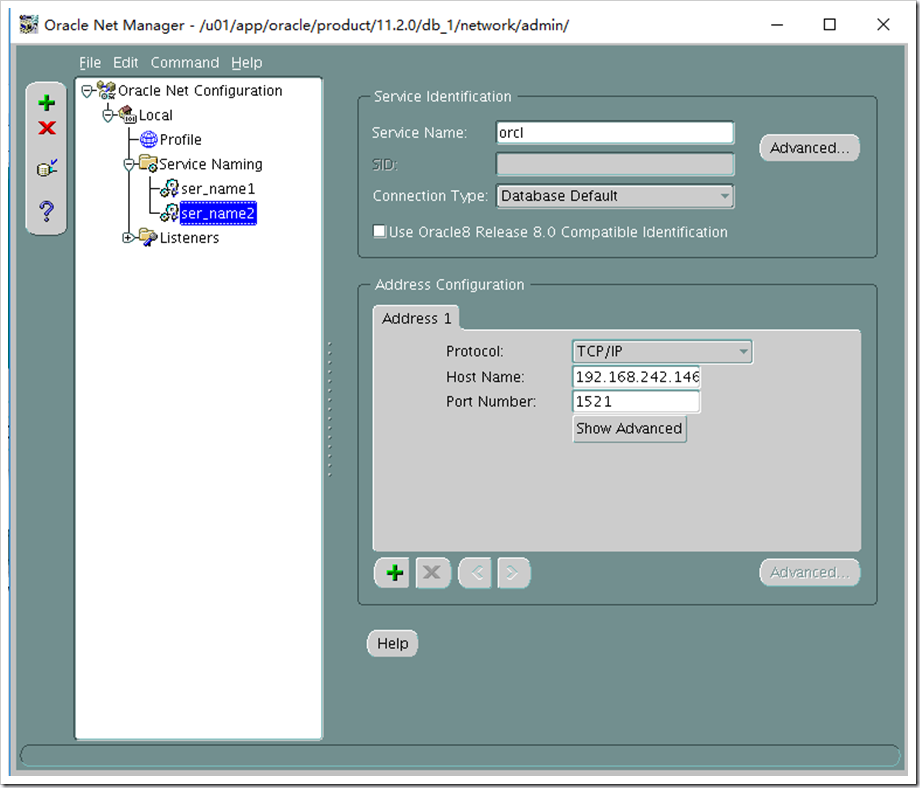Click the Oracle Net Configuration root icon
The height and width of the screenshot is (788, 920).
coord(106,90)
